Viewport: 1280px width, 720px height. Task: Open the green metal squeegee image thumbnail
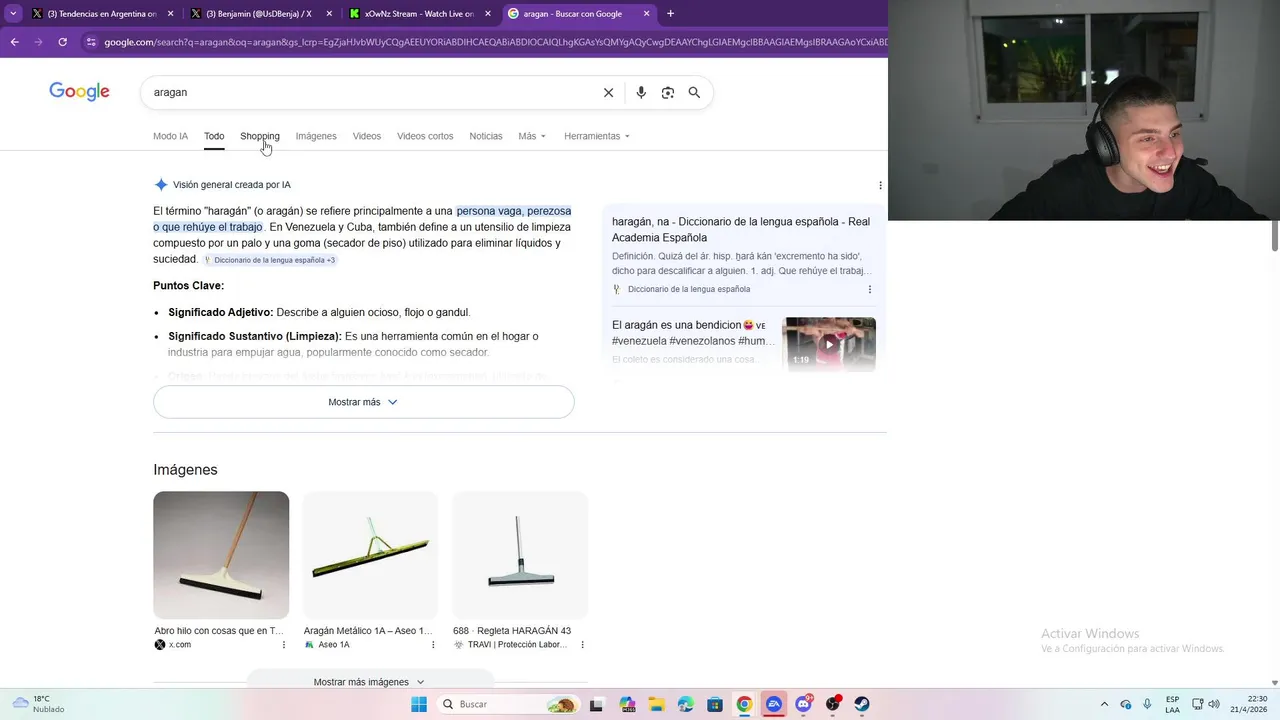coord(370,555)
